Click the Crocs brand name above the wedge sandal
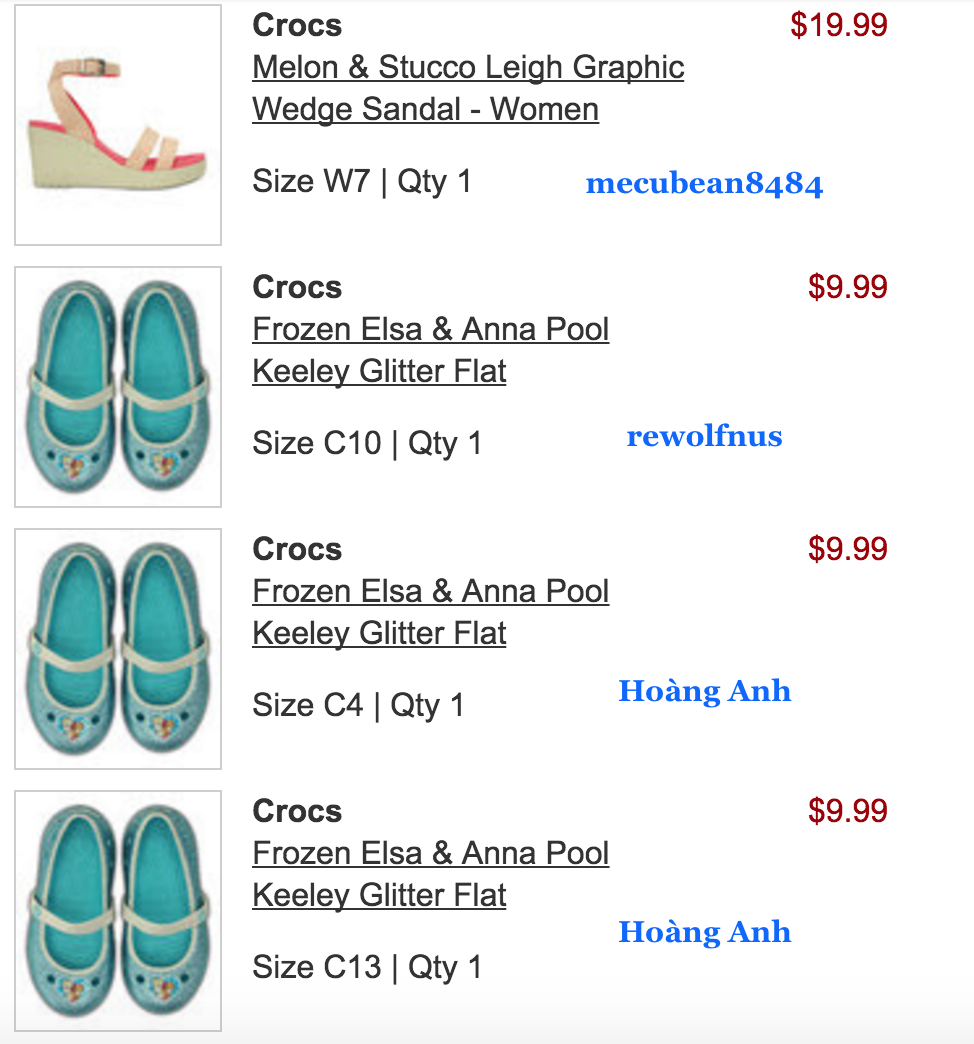This screenshot has width=974, height=1044. point(297,25)
